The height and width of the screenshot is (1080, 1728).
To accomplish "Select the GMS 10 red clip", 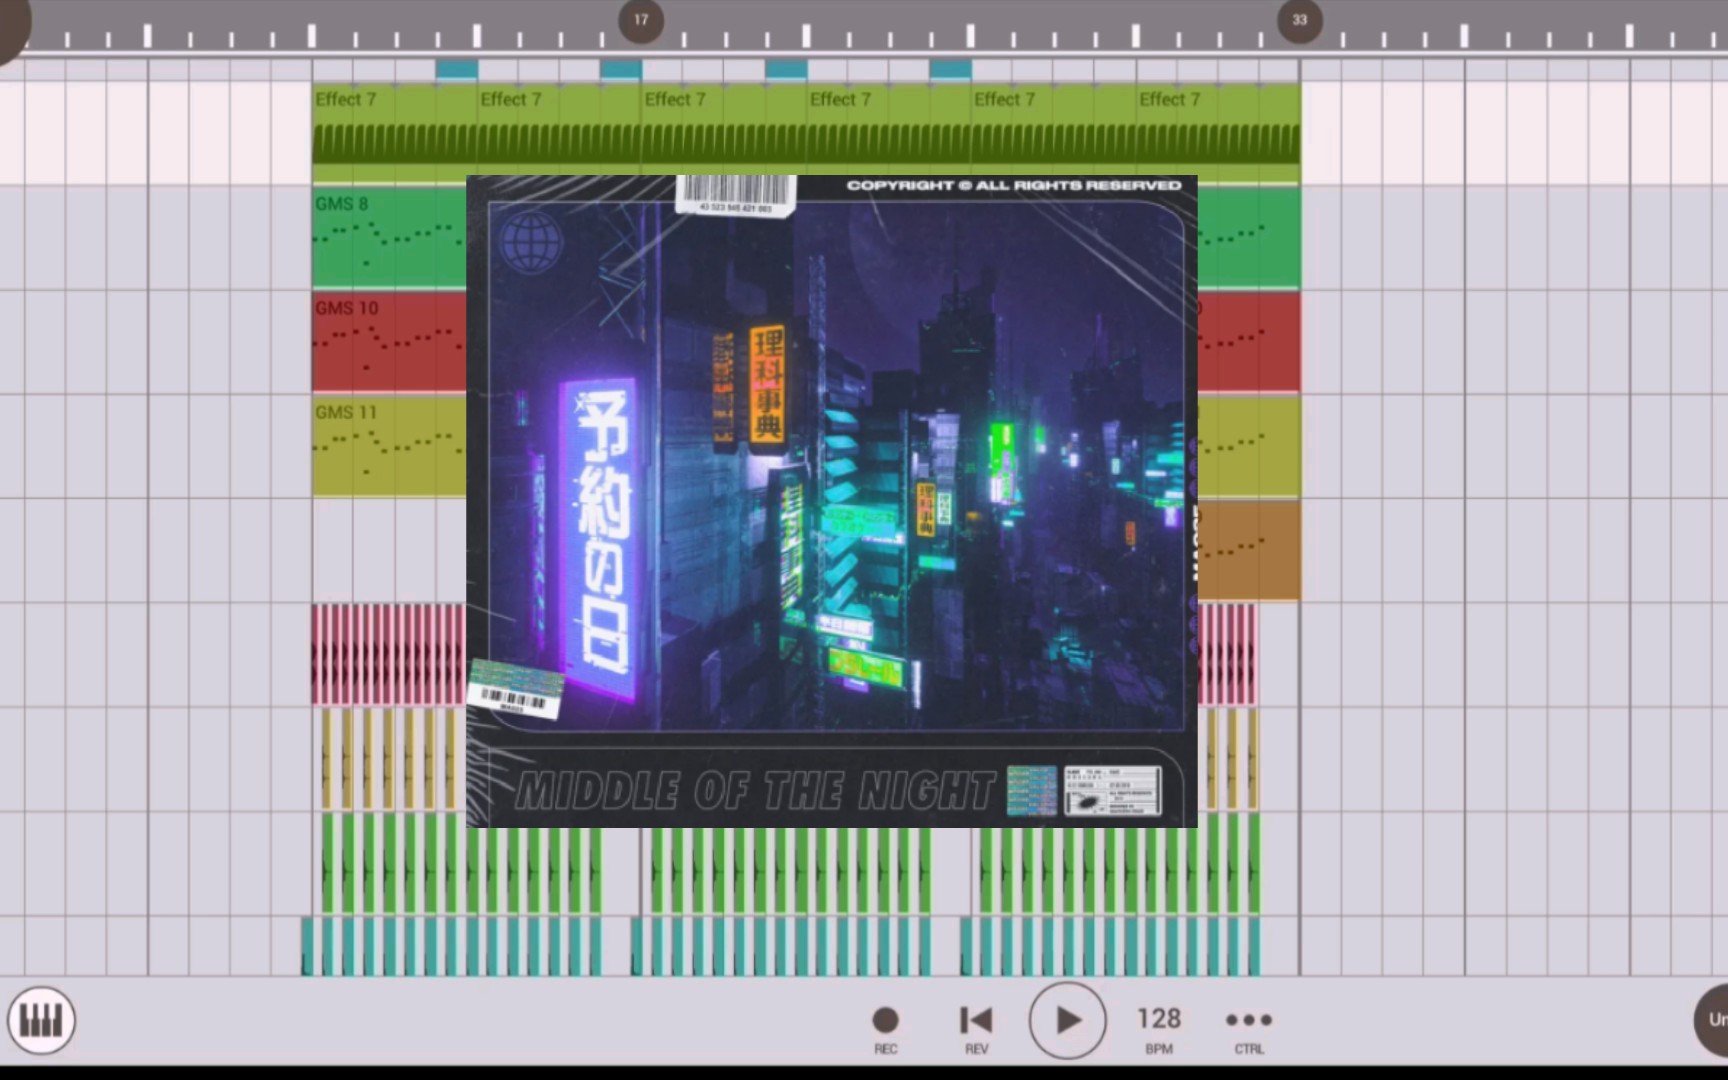I will point(389,342).
